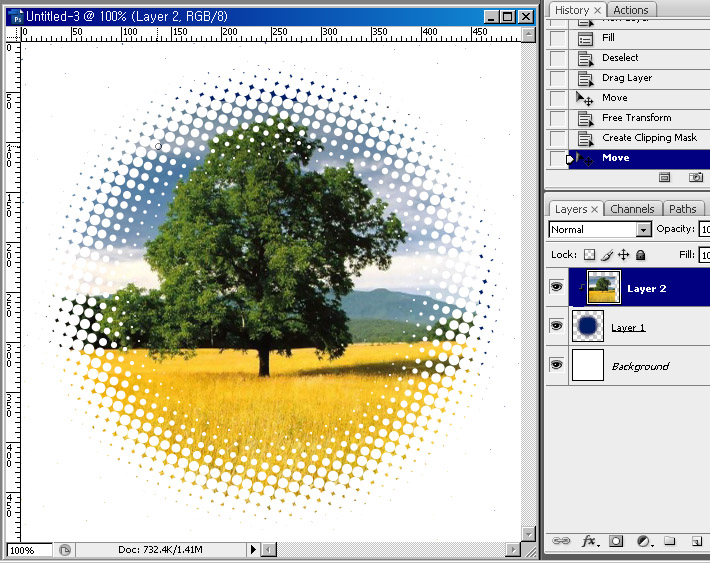Click the Create new group folder icon
710x563 pixels.
pos(670,540)
